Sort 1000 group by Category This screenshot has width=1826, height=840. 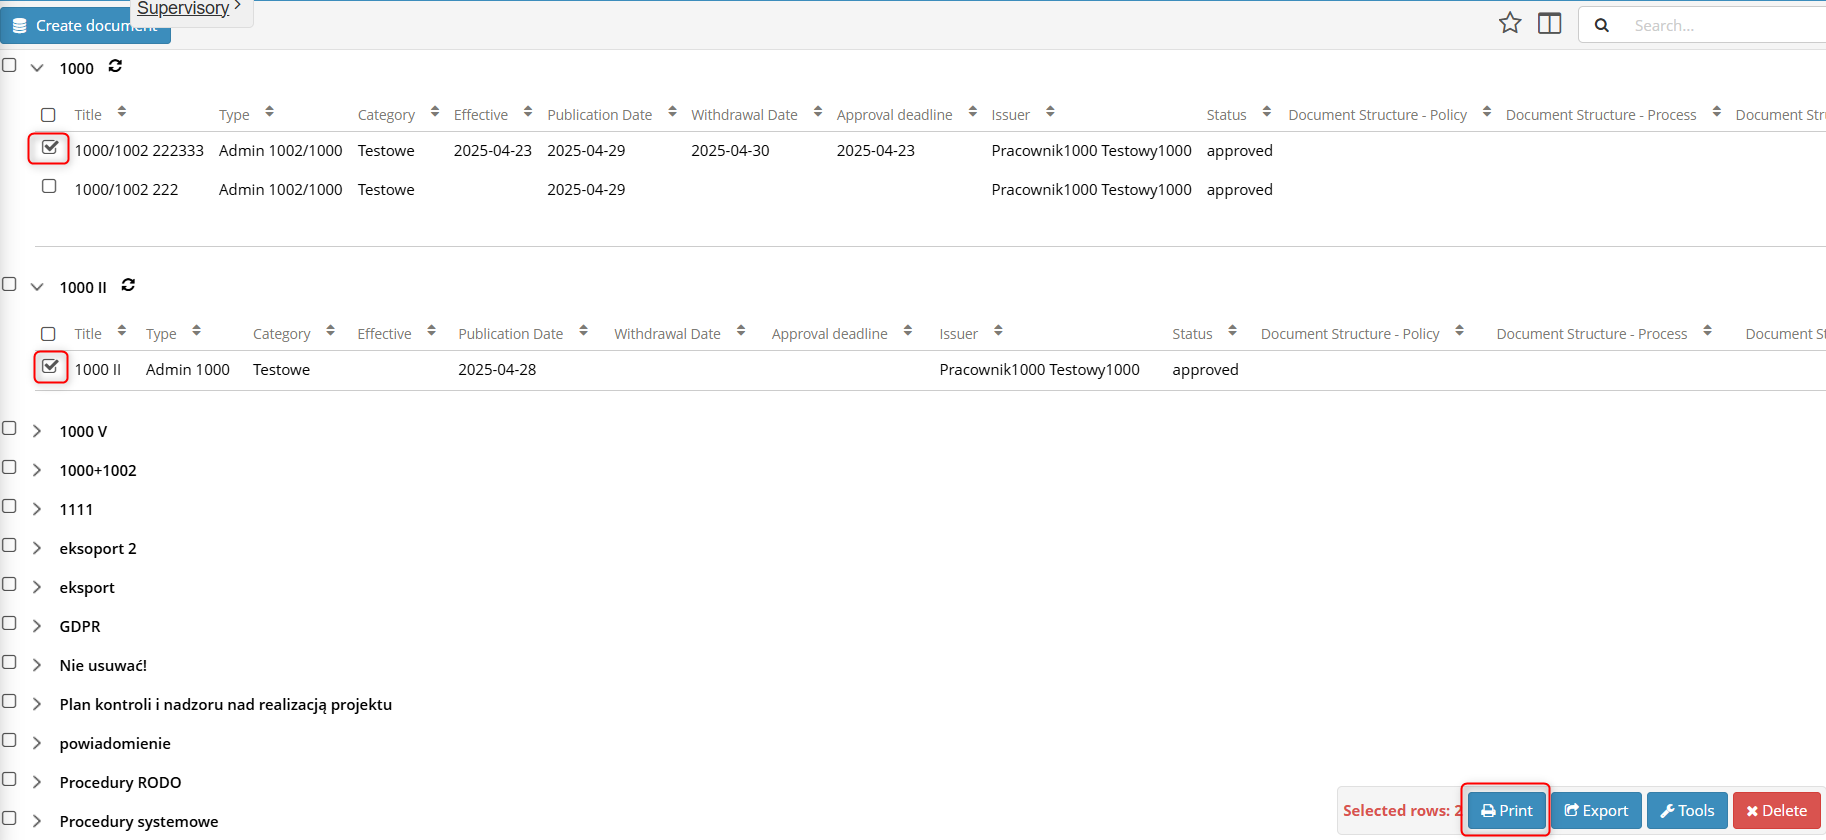point(434,112)
